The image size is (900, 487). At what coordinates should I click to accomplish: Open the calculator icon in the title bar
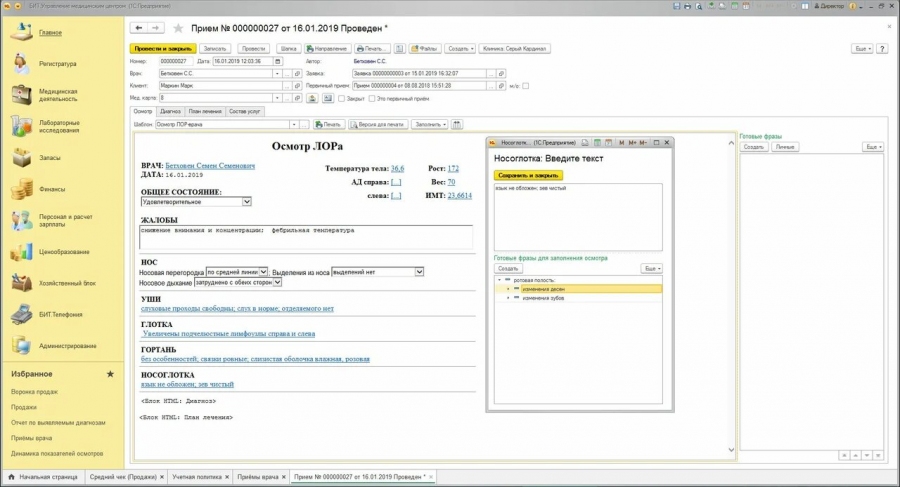click(734, 6)
